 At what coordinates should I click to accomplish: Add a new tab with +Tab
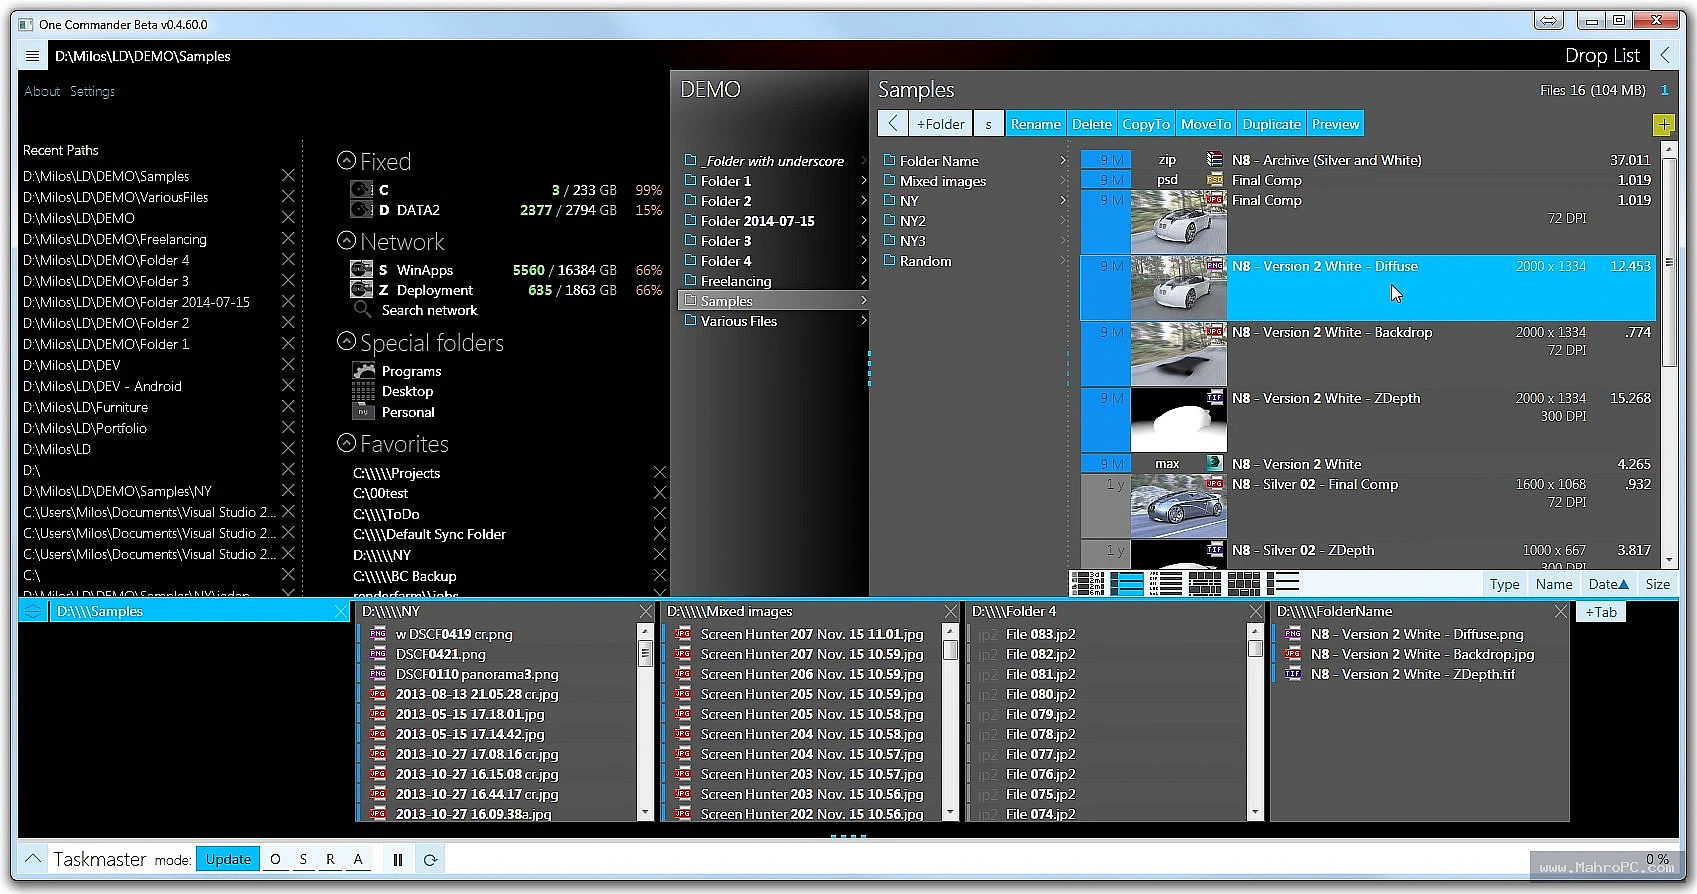pos(1602,612)
